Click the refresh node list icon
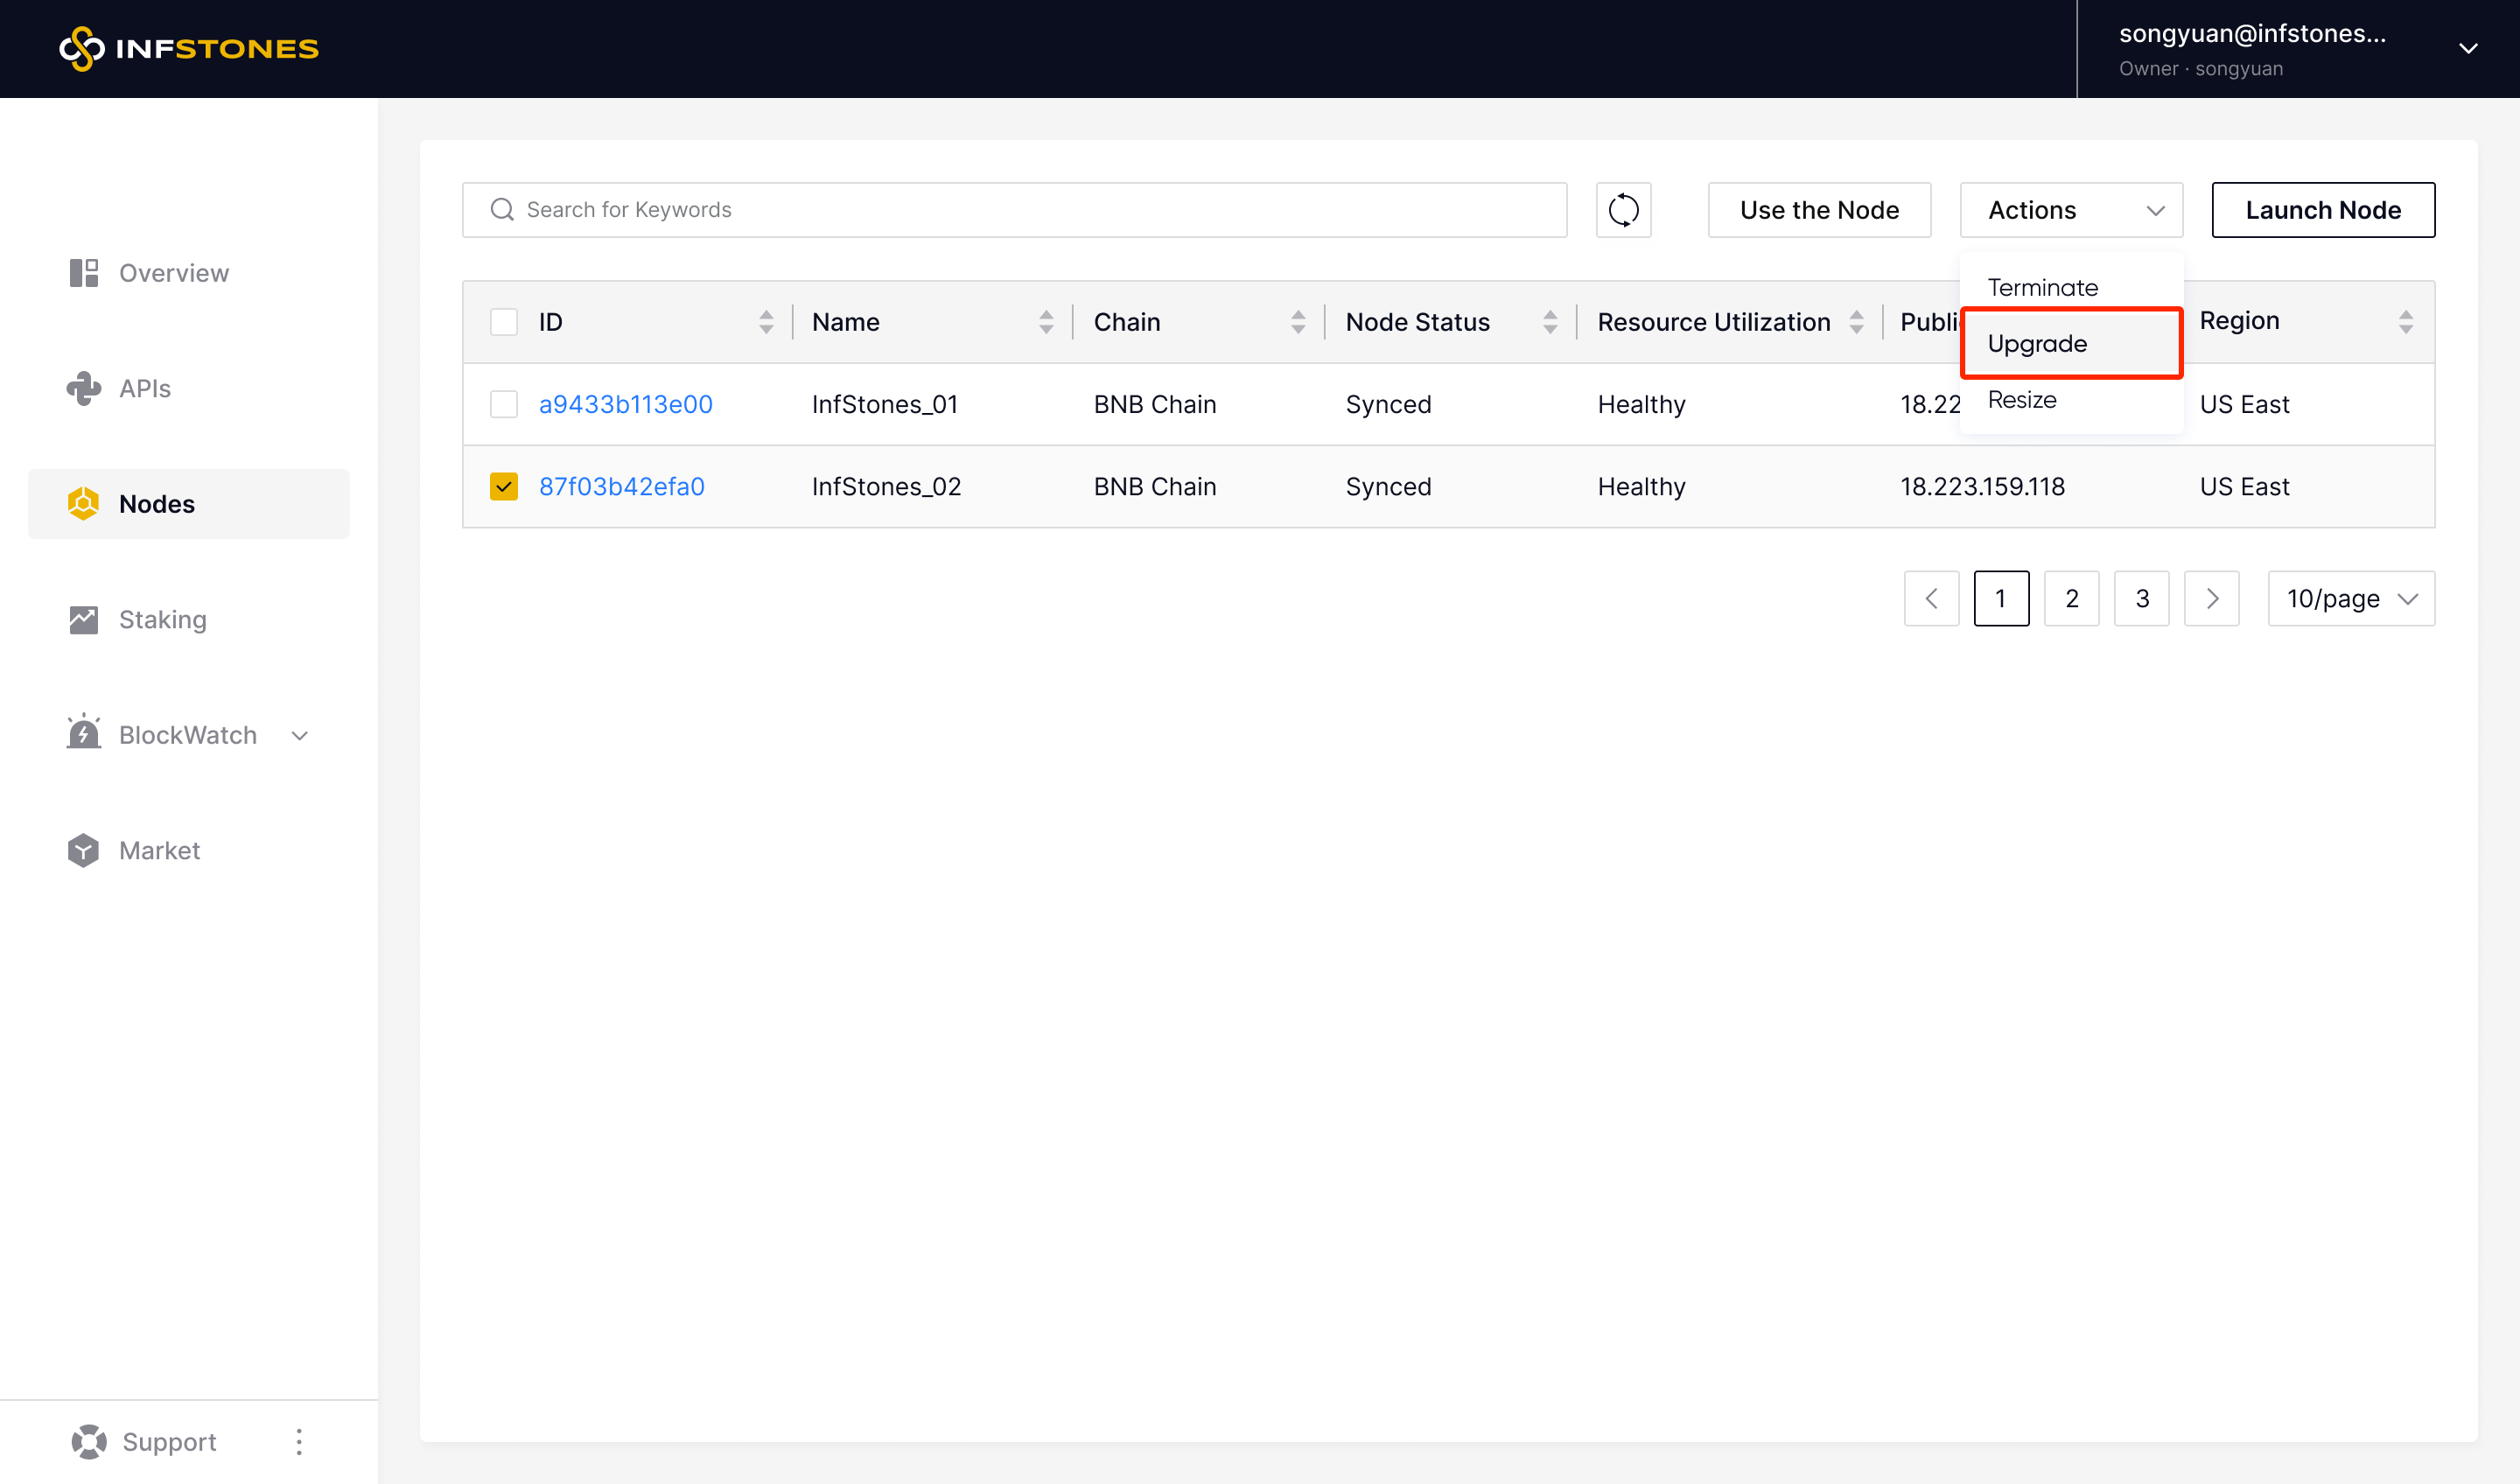2520x1484 pixels. coord(1623,210)
